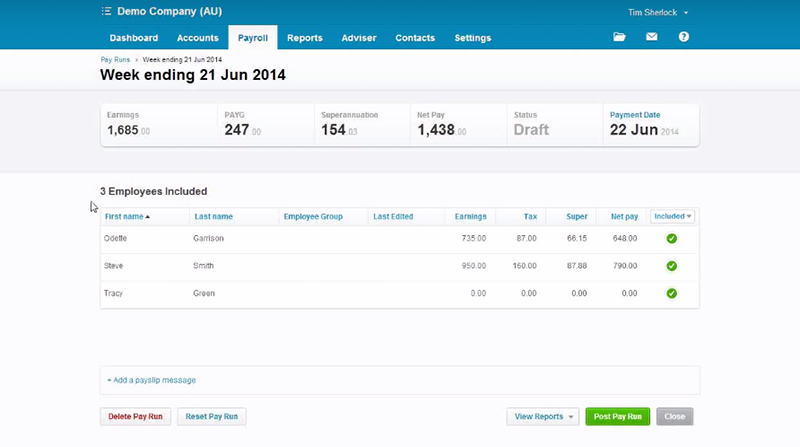Click the help question mark icon
Screen dimensions: 800x447
click(x=684, y=38)
